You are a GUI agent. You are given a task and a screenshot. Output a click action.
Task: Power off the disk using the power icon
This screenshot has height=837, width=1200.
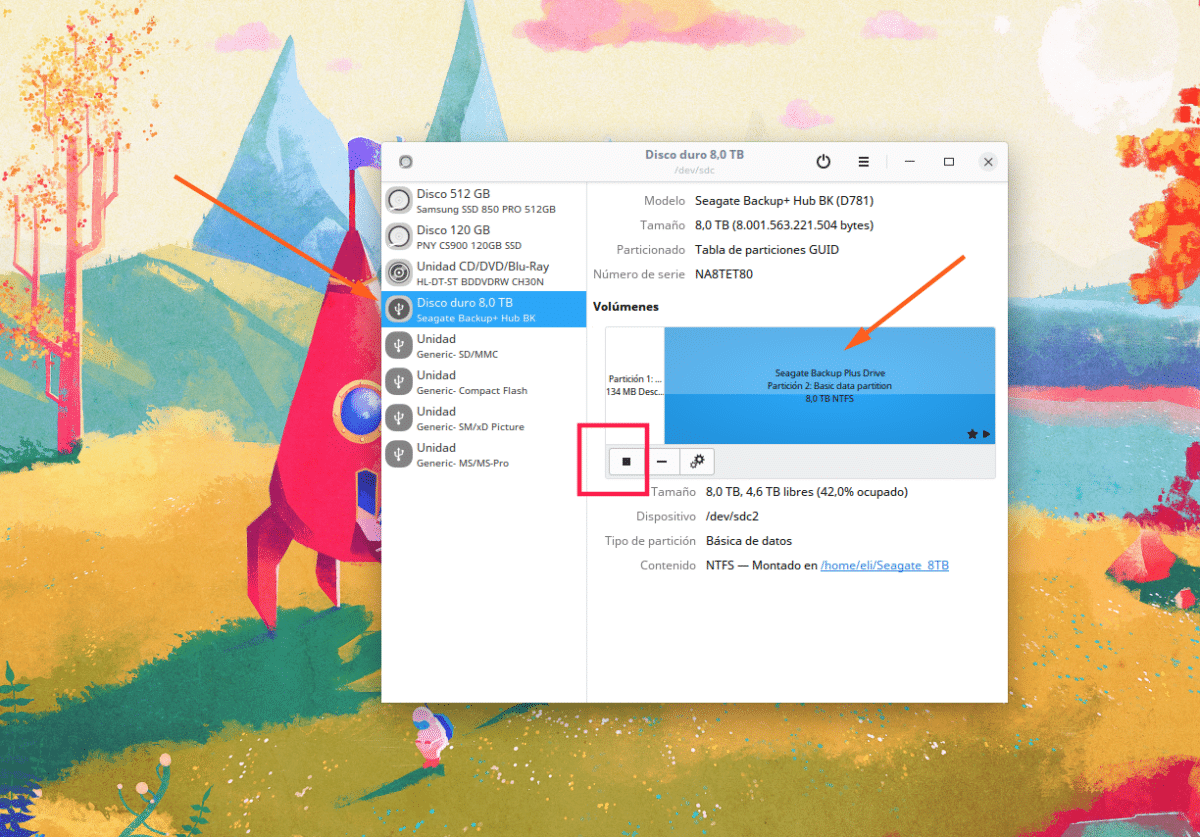(x=823, y=161)
